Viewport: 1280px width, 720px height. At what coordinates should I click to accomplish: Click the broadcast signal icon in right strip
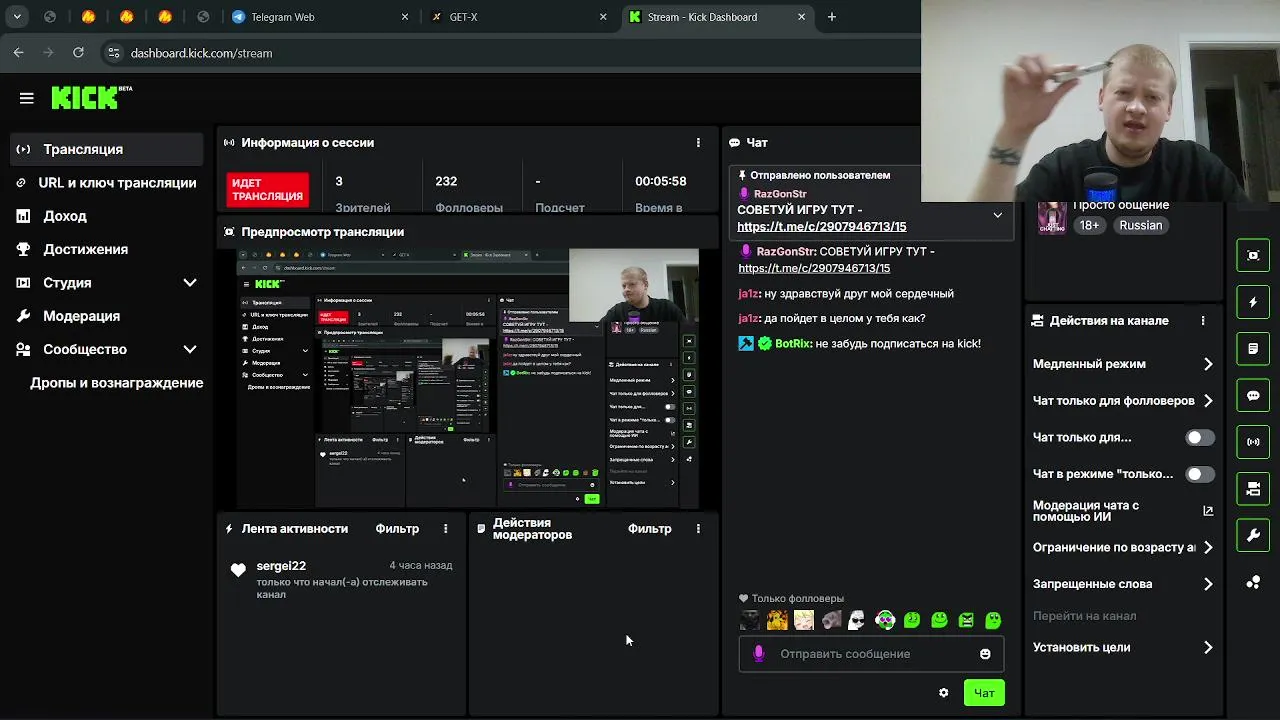click(1253, 442)
